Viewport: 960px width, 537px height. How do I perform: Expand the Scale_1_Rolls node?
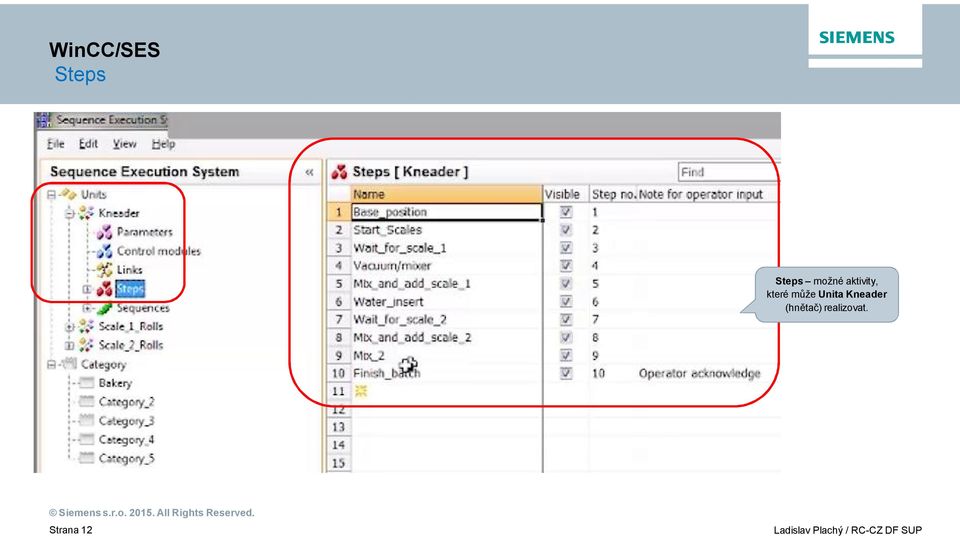pyautogui.click(x=69, y=326)
